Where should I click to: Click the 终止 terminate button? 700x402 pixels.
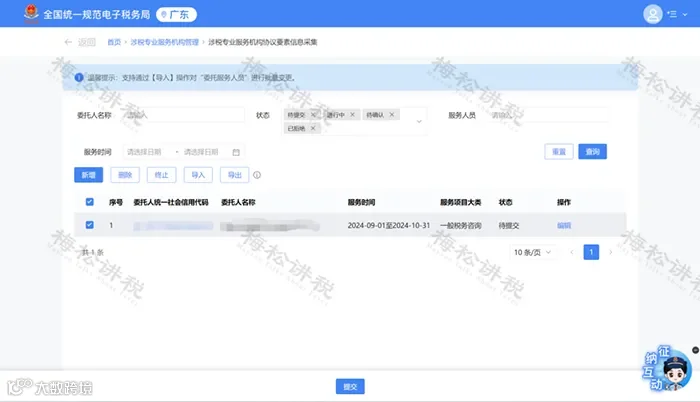(x=162, y=175)
